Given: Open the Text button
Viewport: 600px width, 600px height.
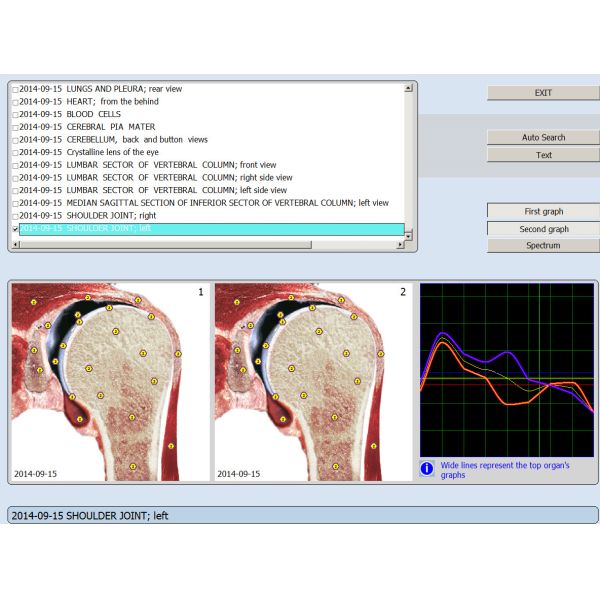Looking at the screenshot, I should point(543,155).
